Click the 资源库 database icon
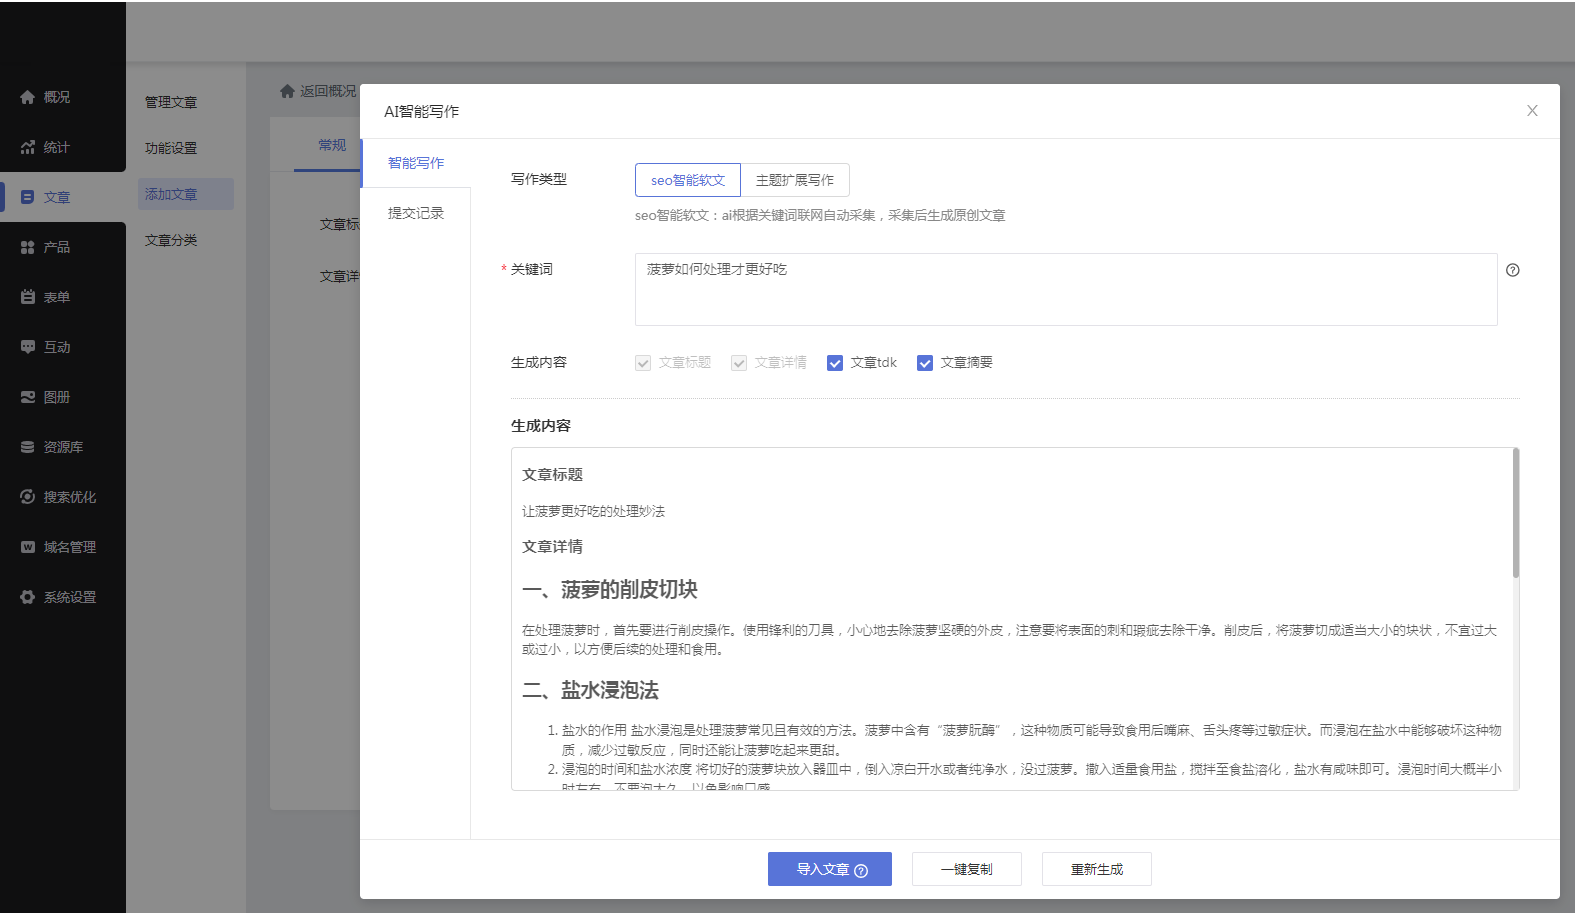This screenshot has height=913, width=1575. [27, 447]
